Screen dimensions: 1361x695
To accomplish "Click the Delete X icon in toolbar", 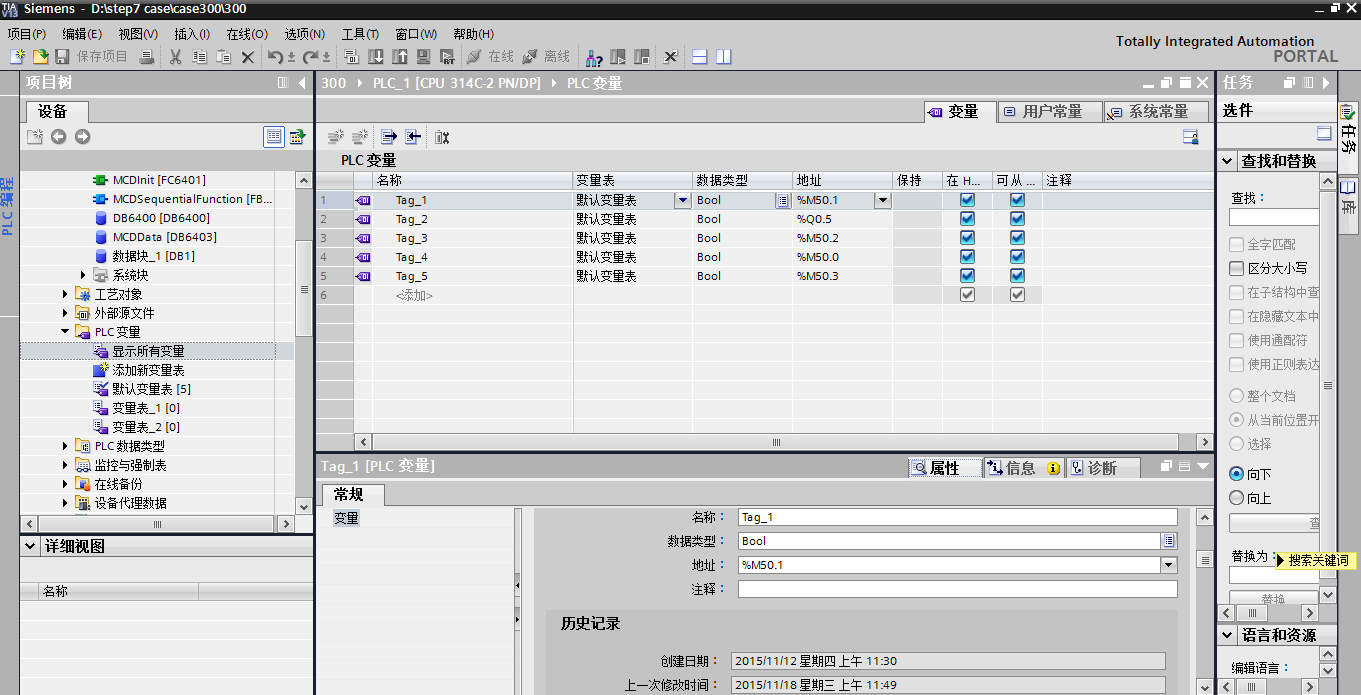I will (x=248, y=57).
